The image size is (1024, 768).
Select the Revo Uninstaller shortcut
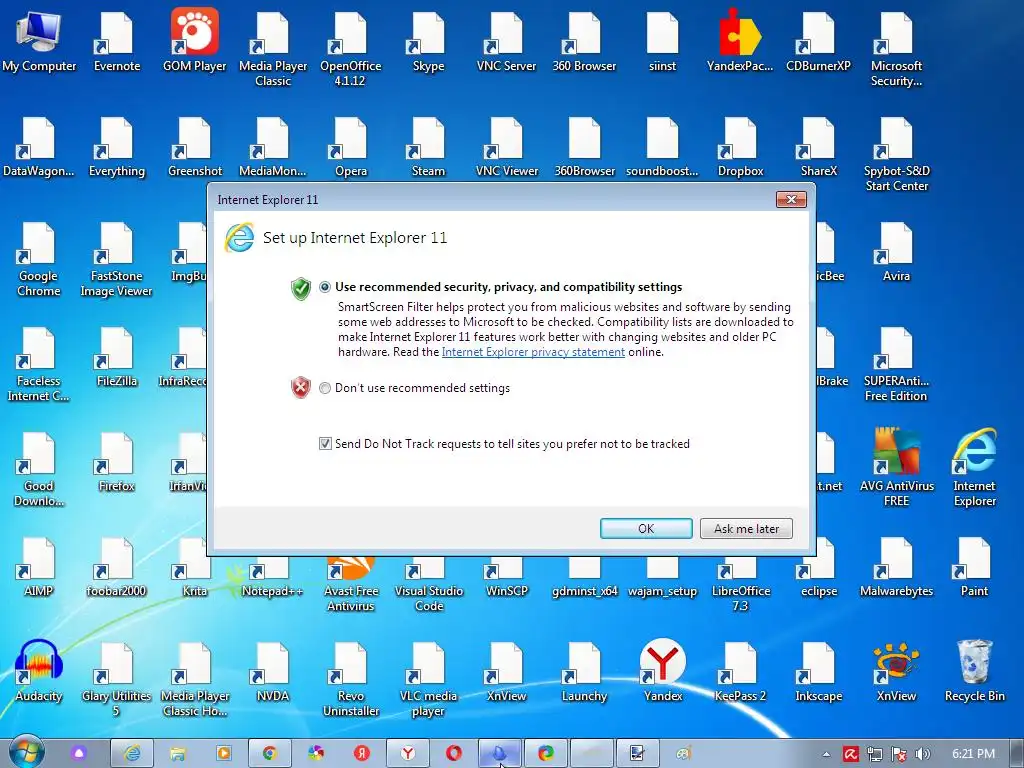351,679
